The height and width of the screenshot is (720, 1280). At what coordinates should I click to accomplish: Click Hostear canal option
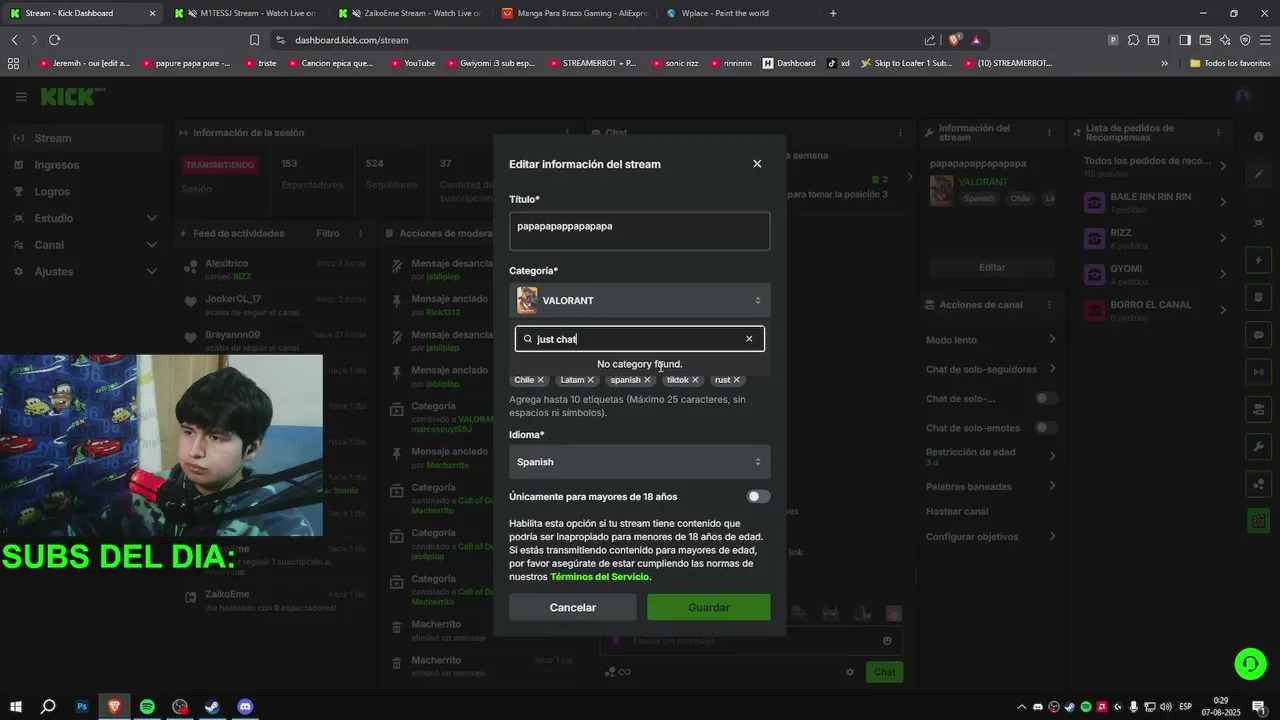click(958, 512)
